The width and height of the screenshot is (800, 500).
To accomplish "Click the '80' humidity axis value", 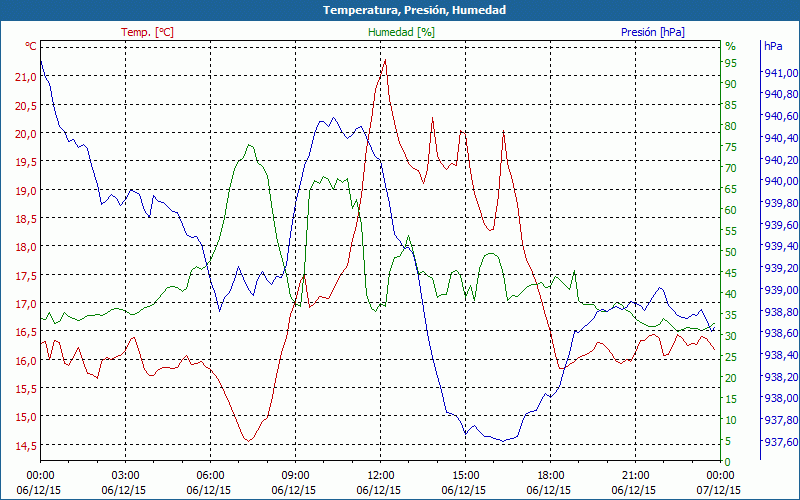I will [x=731, y=126].
